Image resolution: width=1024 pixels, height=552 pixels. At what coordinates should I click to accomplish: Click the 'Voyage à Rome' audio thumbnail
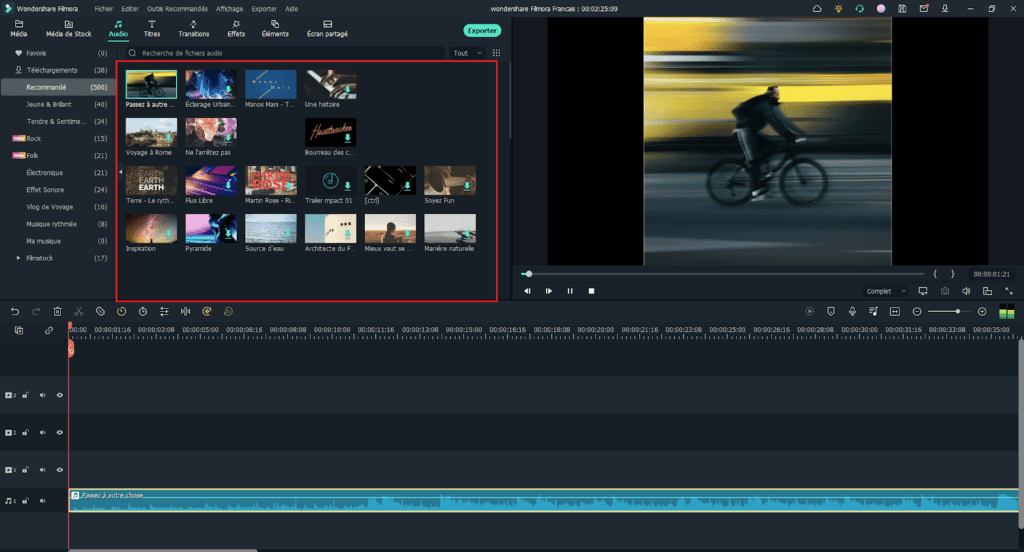(x=151, y=131)
